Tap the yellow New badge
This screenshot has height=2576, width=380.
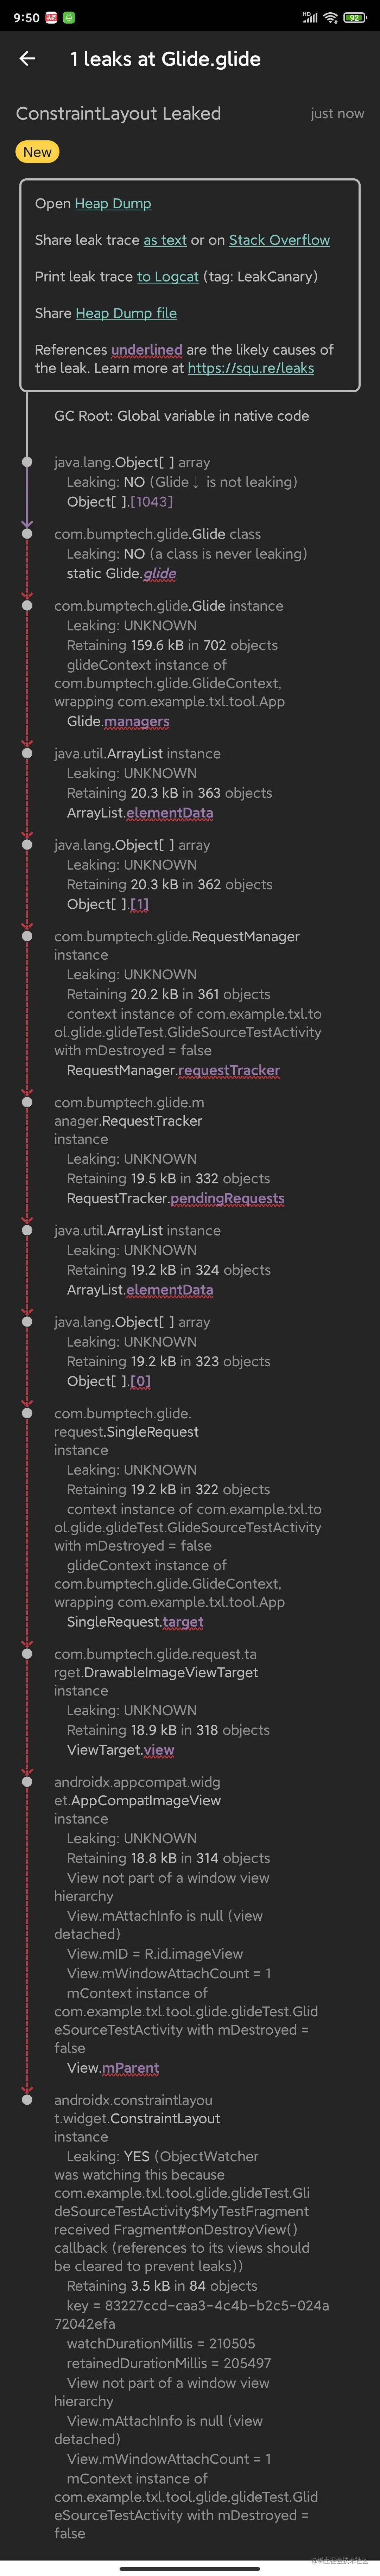37,152
